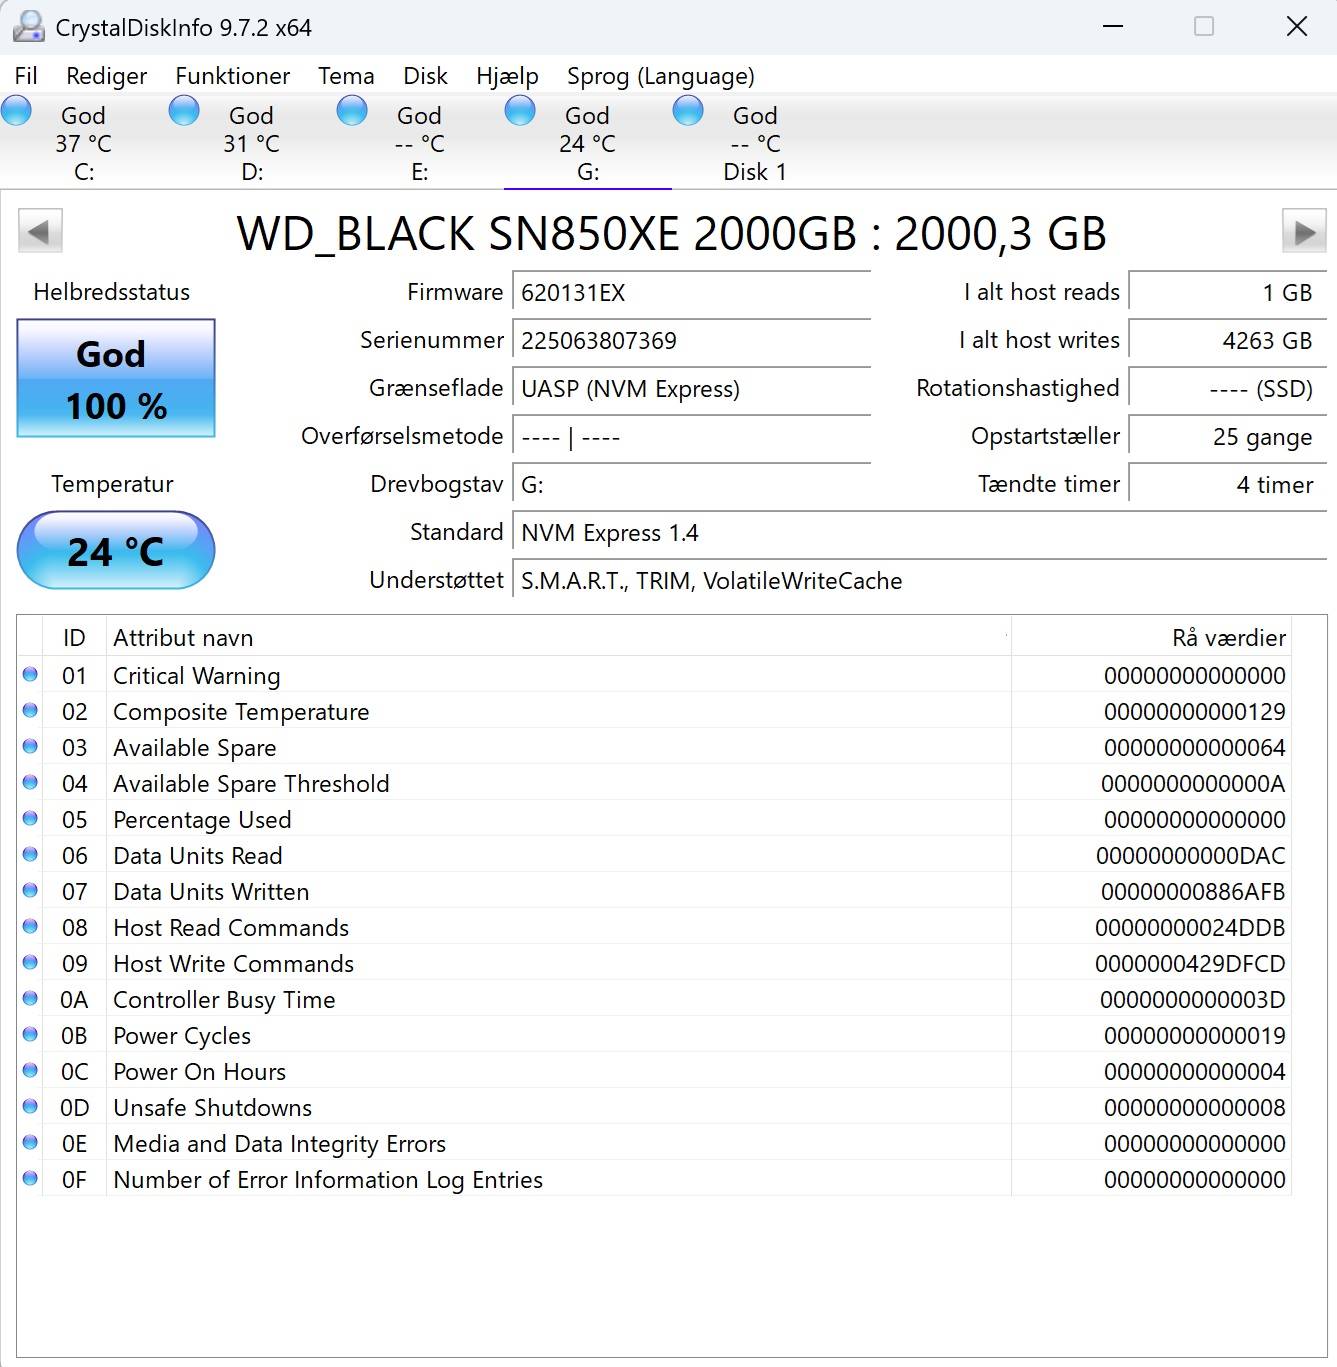Click the status orb for drive C:
Image resolution: width=1337 pixels, height=1367 pixels.
click(x=16, y=110)
